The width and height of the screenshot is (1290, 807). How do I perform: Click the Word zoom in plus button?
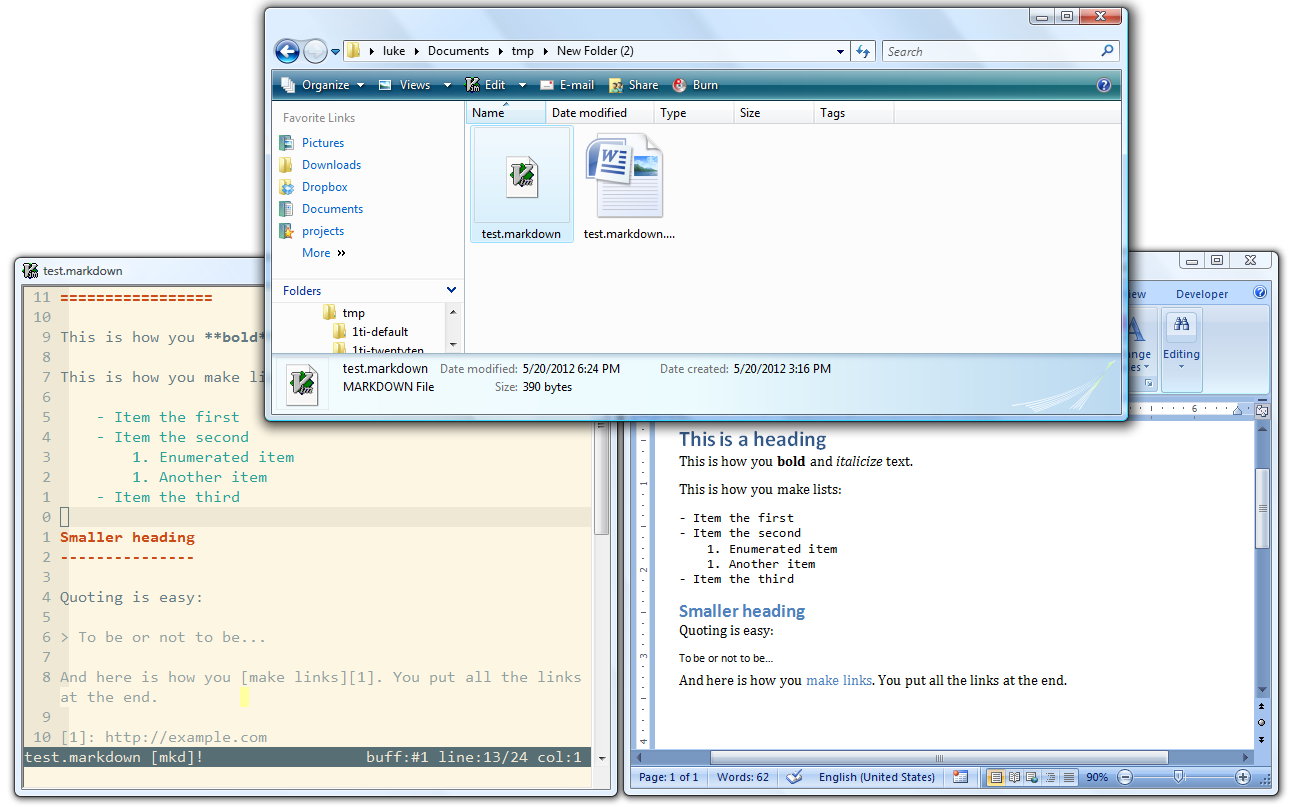click(1243, 777)
